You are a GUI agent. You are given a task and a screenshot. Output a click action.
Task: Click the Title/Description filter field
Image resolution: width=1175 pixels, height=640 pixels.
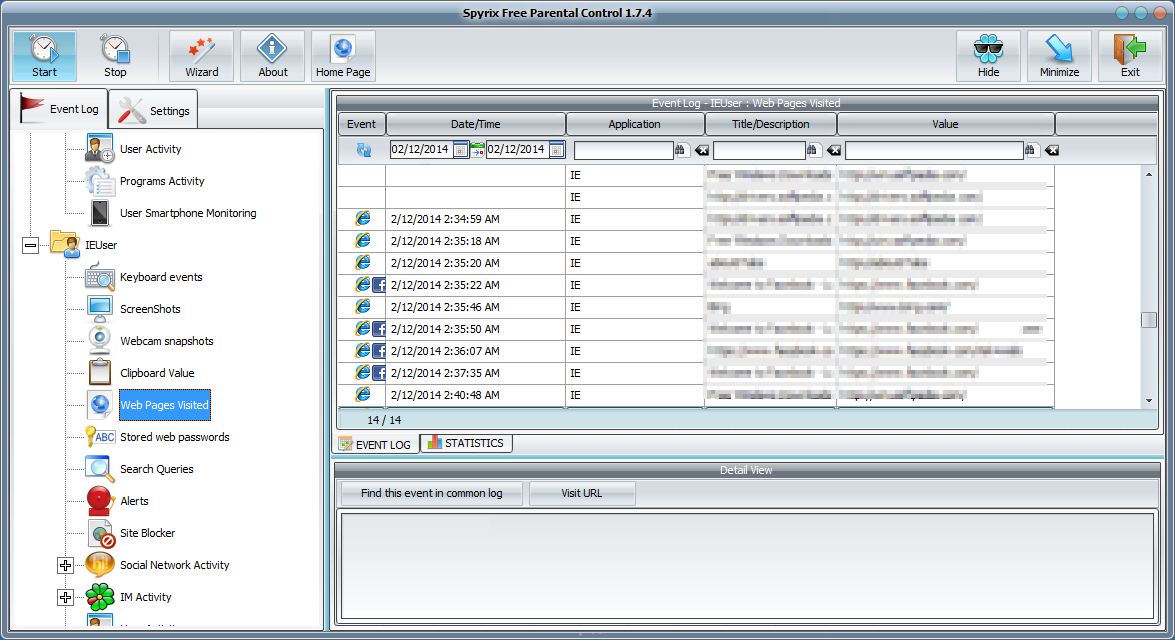(759, 151)
